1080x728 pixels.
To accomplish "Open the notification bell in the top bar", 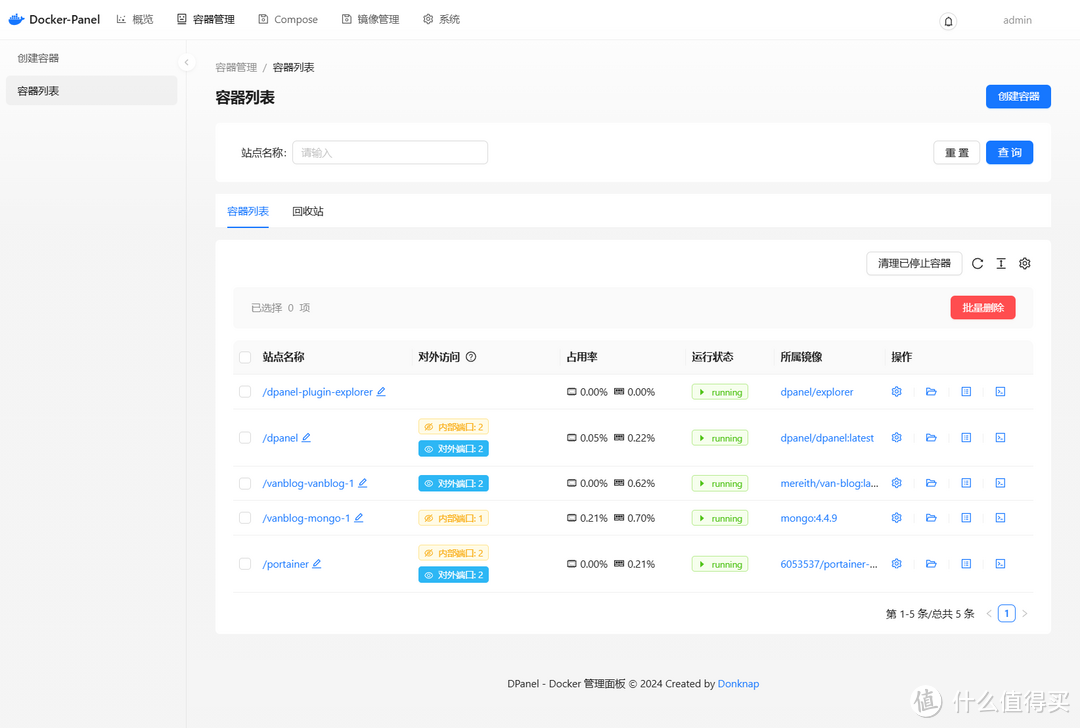I will 947,19.
